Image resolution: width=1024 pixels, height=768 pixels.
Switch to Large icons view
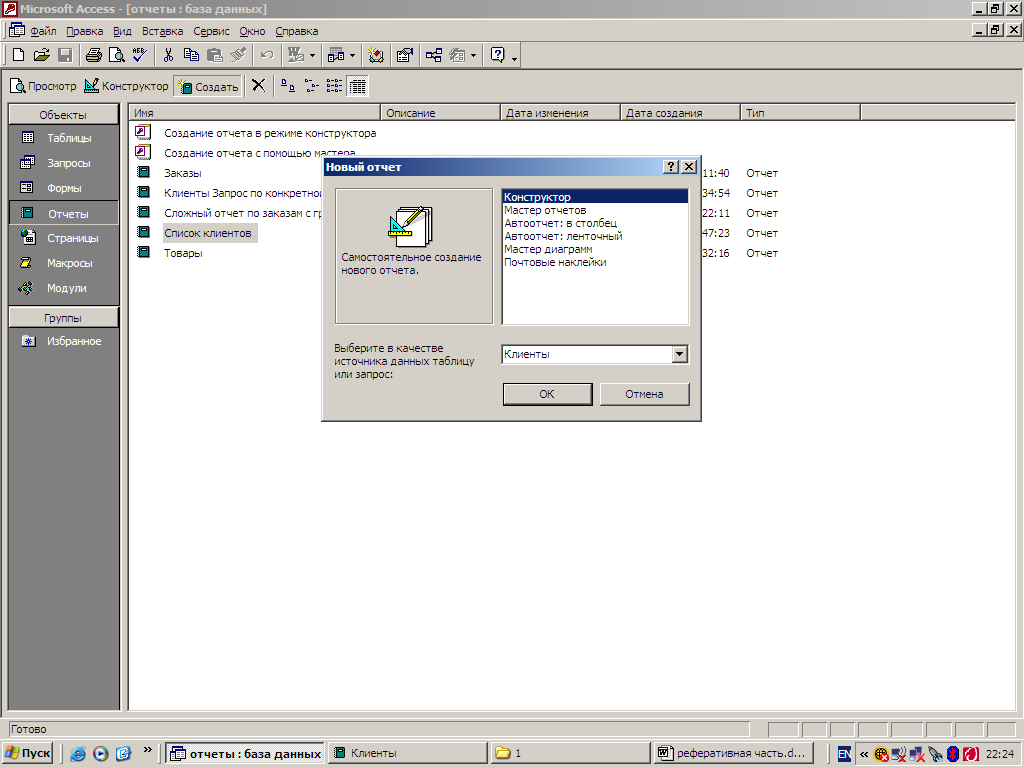[288, 86]
